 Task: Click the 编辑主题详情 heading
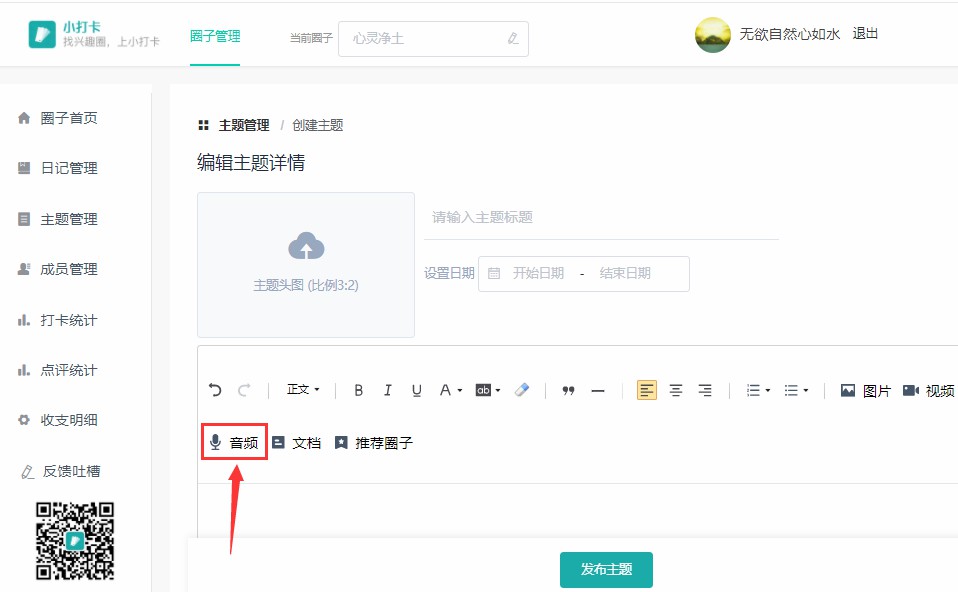pyautogui.click(x=251, y=163)
